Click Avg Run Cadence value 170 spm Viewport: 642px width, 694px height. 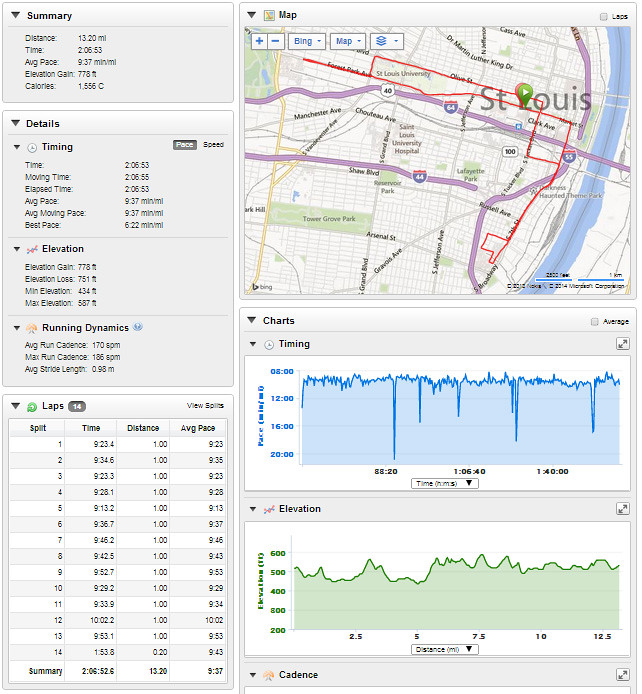coord(106,345)
